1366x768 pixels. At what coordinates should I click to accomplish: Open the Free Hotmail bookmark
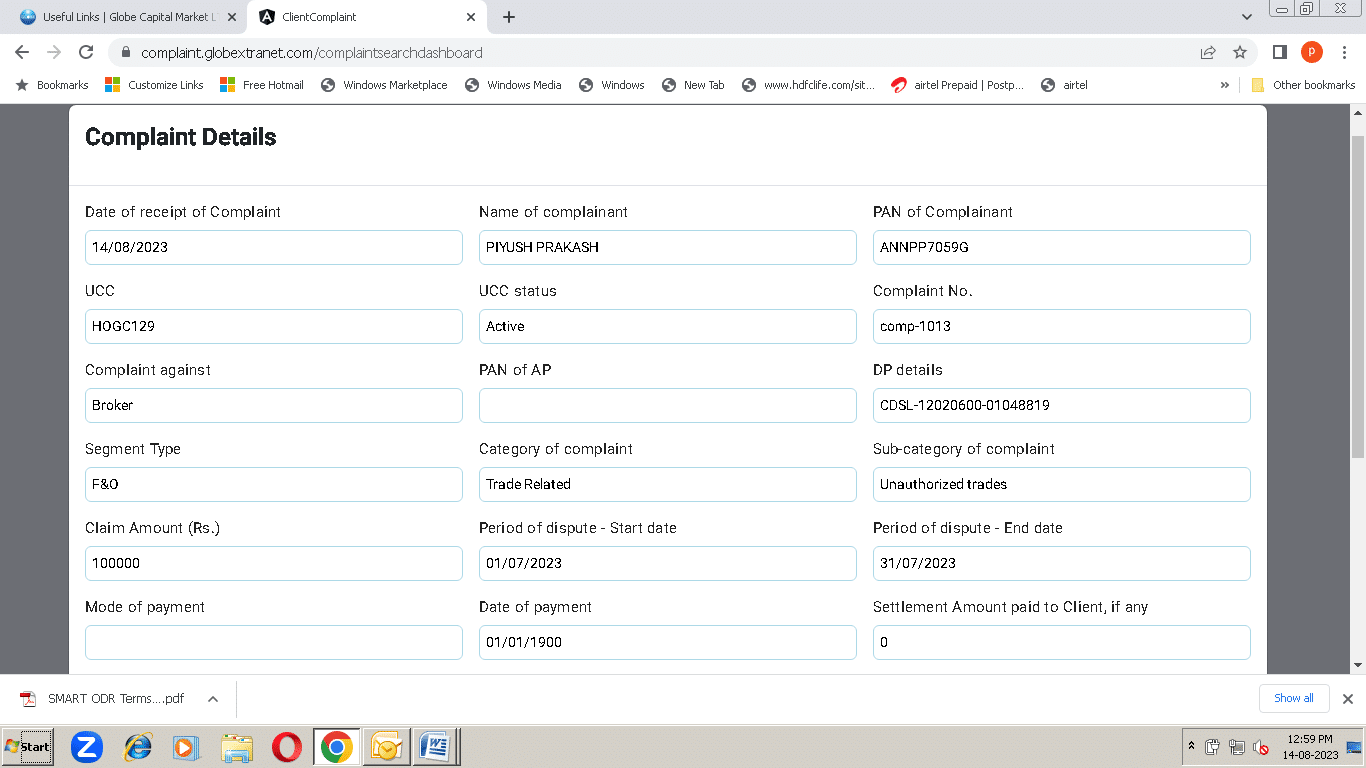262,85
